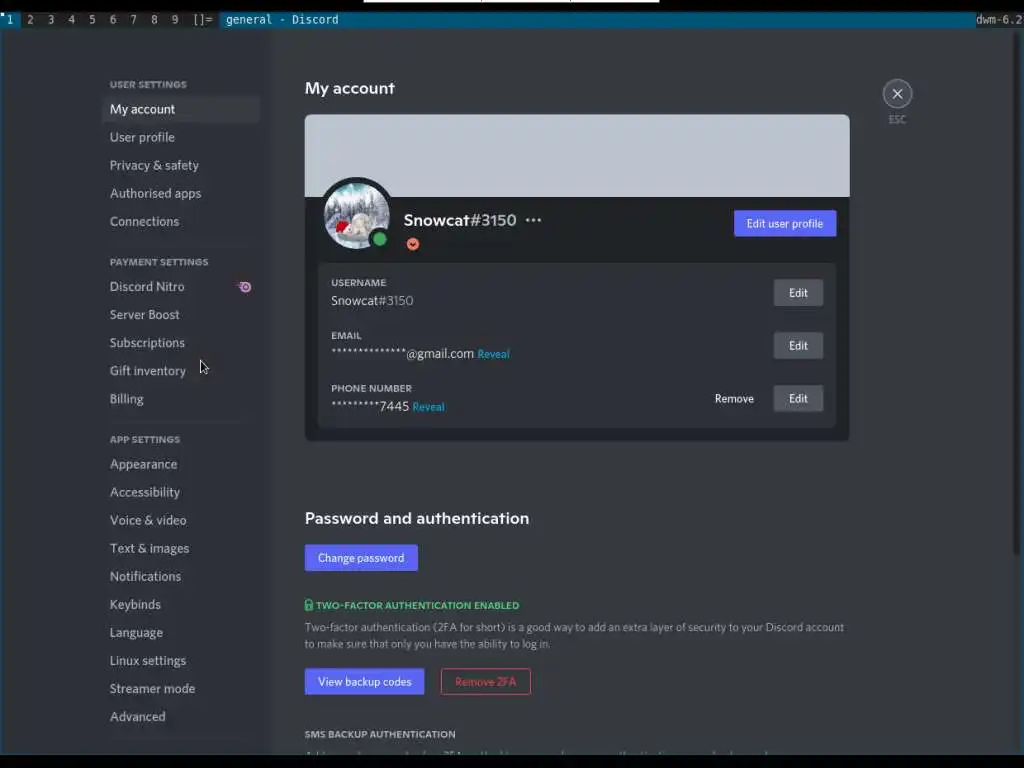Screen dimensions: 1024x768
Task: Switch to dwm workspace tag 2
Action: (x=30, y=20)
